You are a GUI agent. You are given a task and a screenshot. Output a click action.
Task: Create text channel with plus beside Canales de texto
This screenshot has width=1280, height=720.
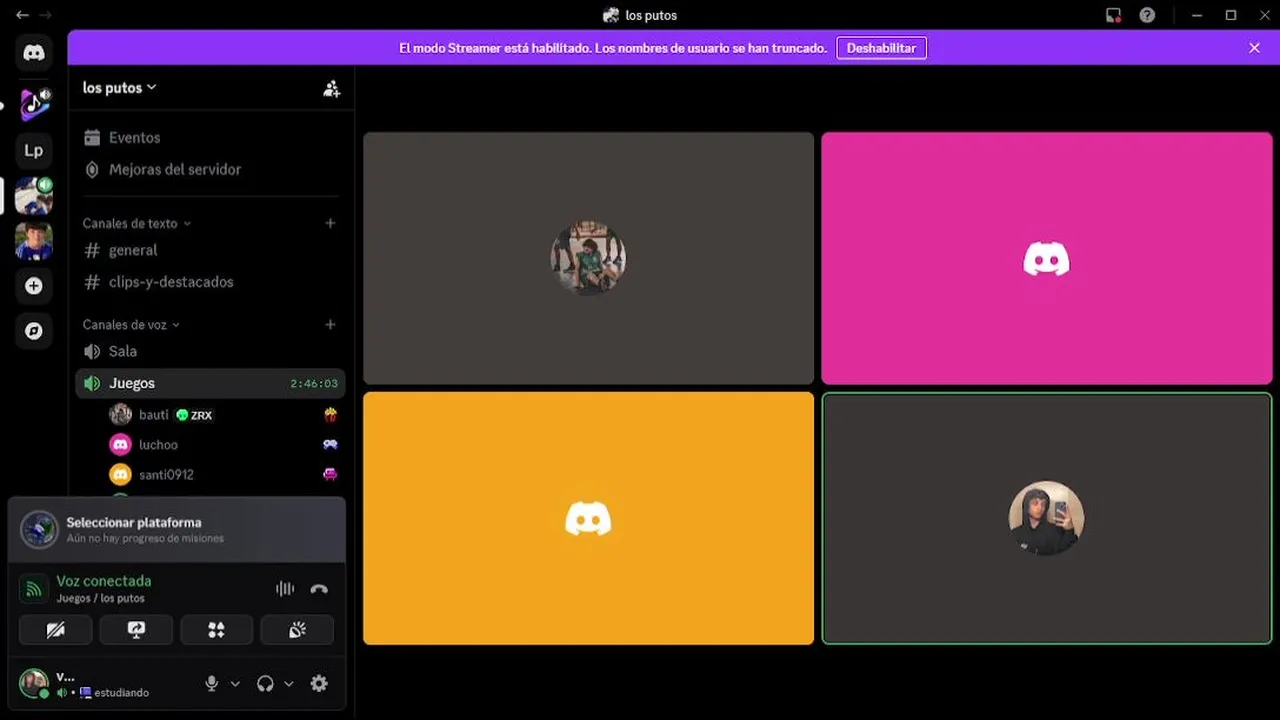coord(330,223)
